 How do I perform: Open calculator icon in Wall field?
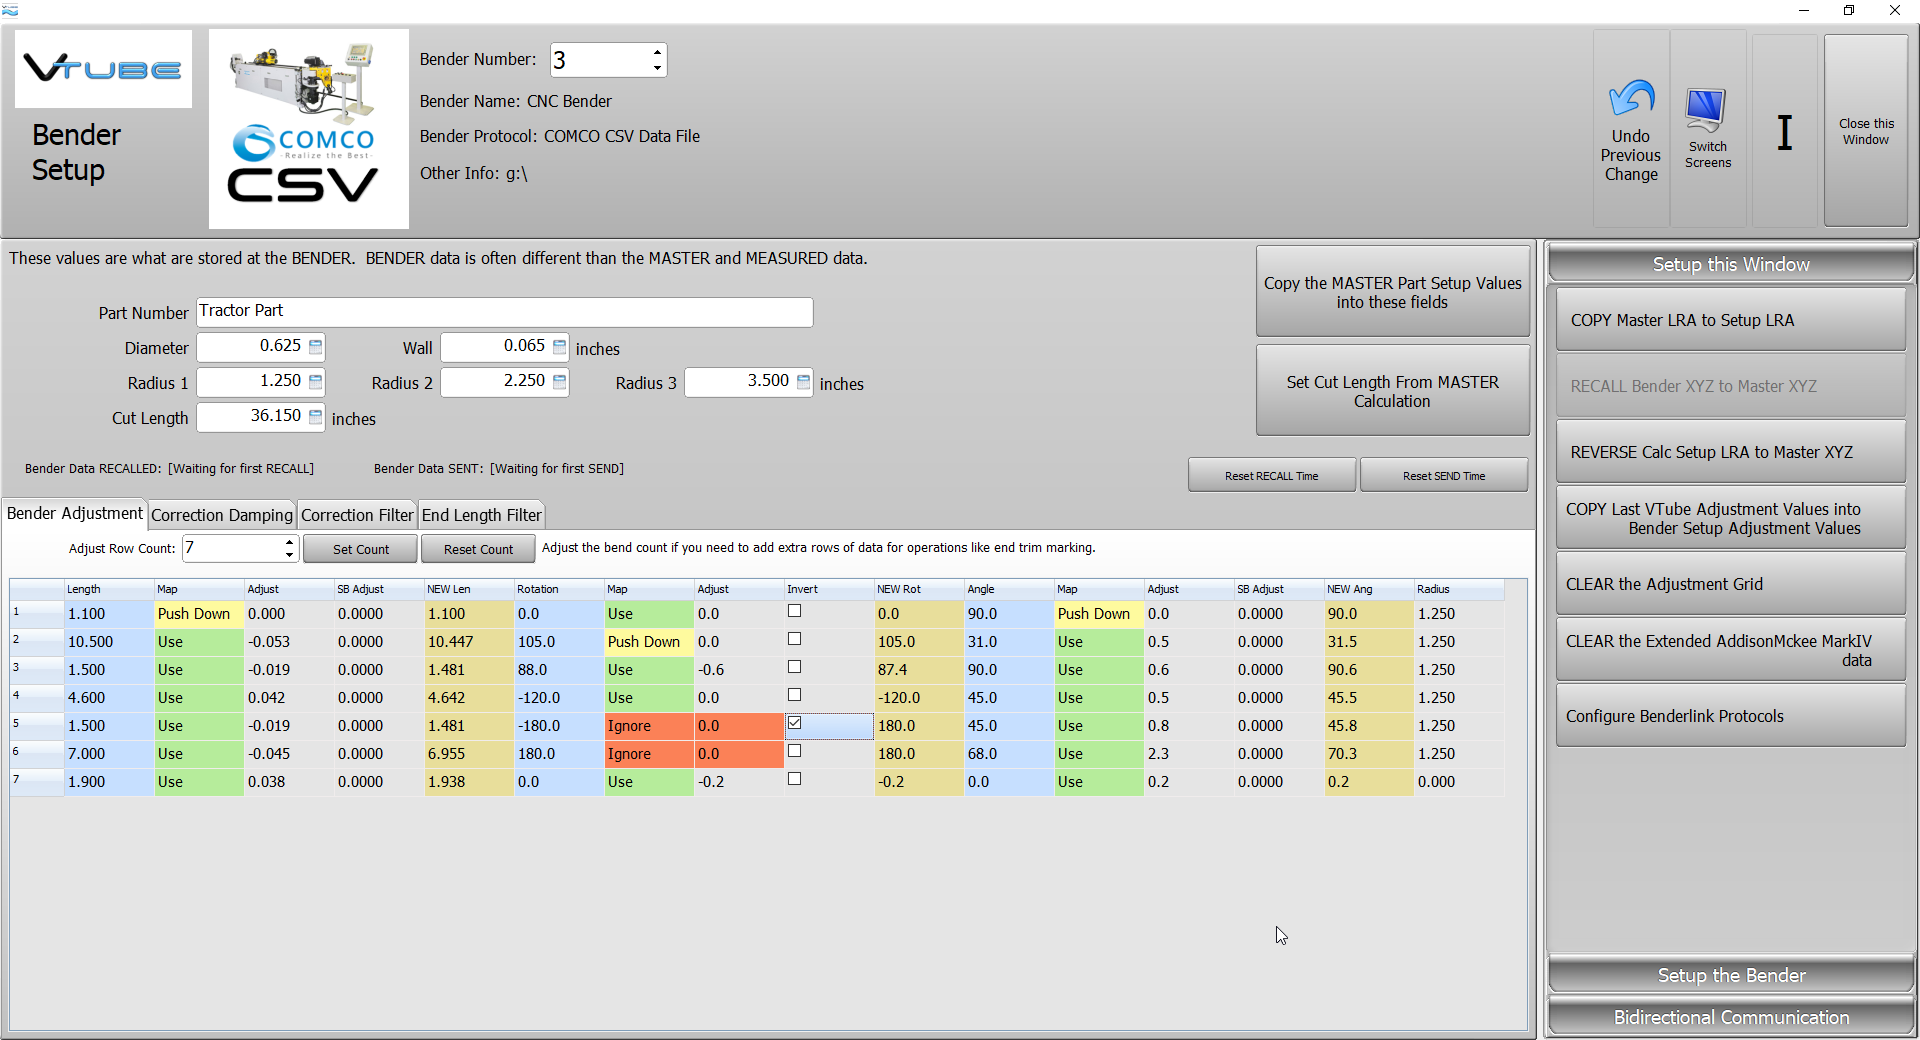(x=560, y=347)
